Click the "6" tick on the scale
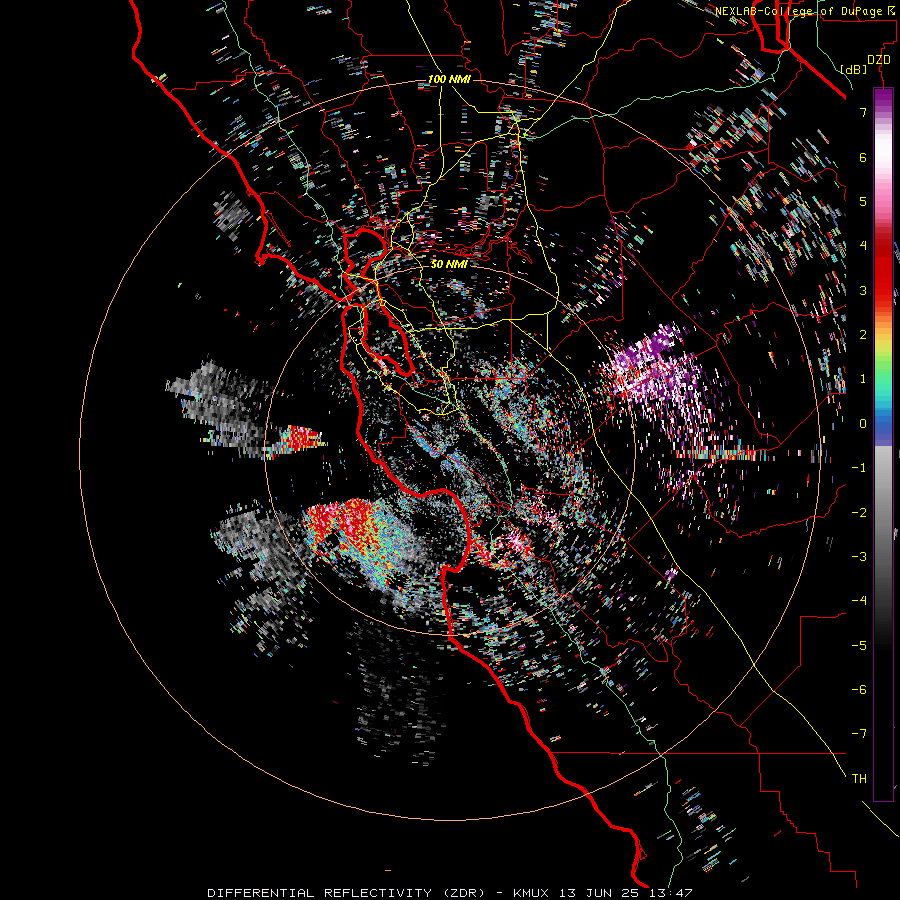The image size is (900, 900). (x=863, y=157)
